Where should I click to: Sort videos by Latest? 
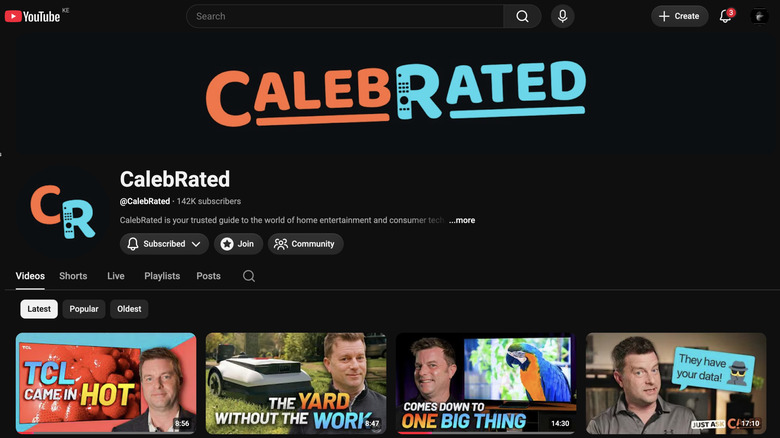coord(39,309)
